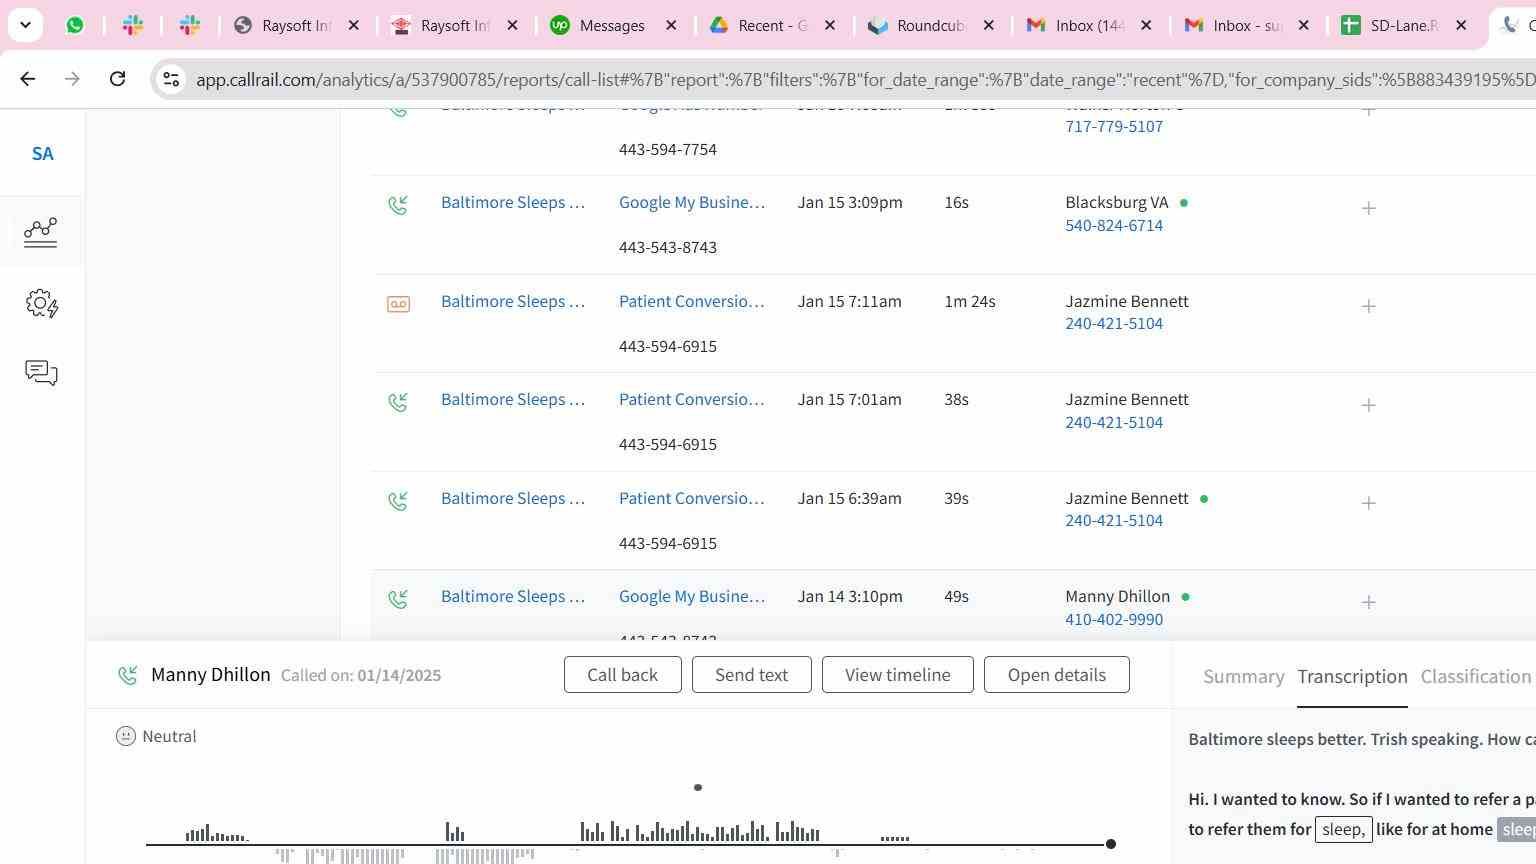Open Baltimore Sleeps company for Jan 15 7:01am
Screen dimensions: 1536x864
(x=513, y=399)
